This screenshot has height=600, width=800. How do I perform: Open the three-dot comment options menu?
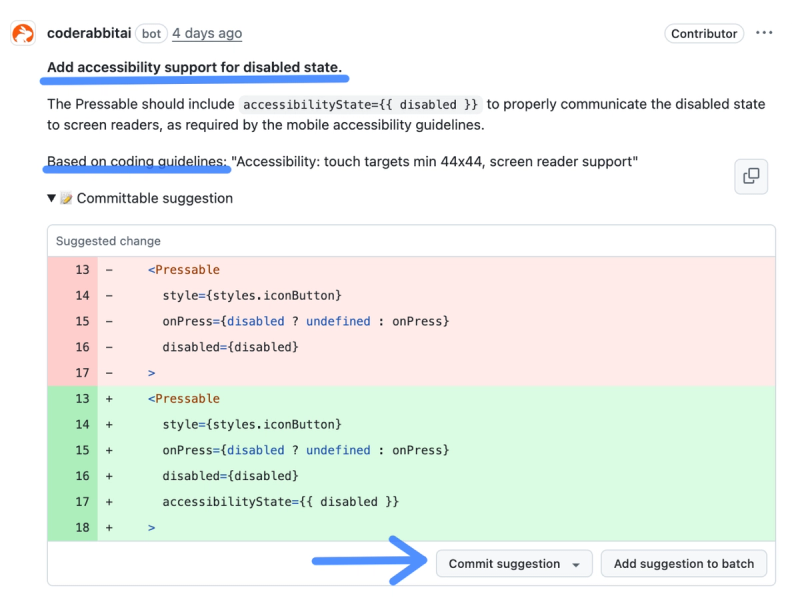[764, 33]
